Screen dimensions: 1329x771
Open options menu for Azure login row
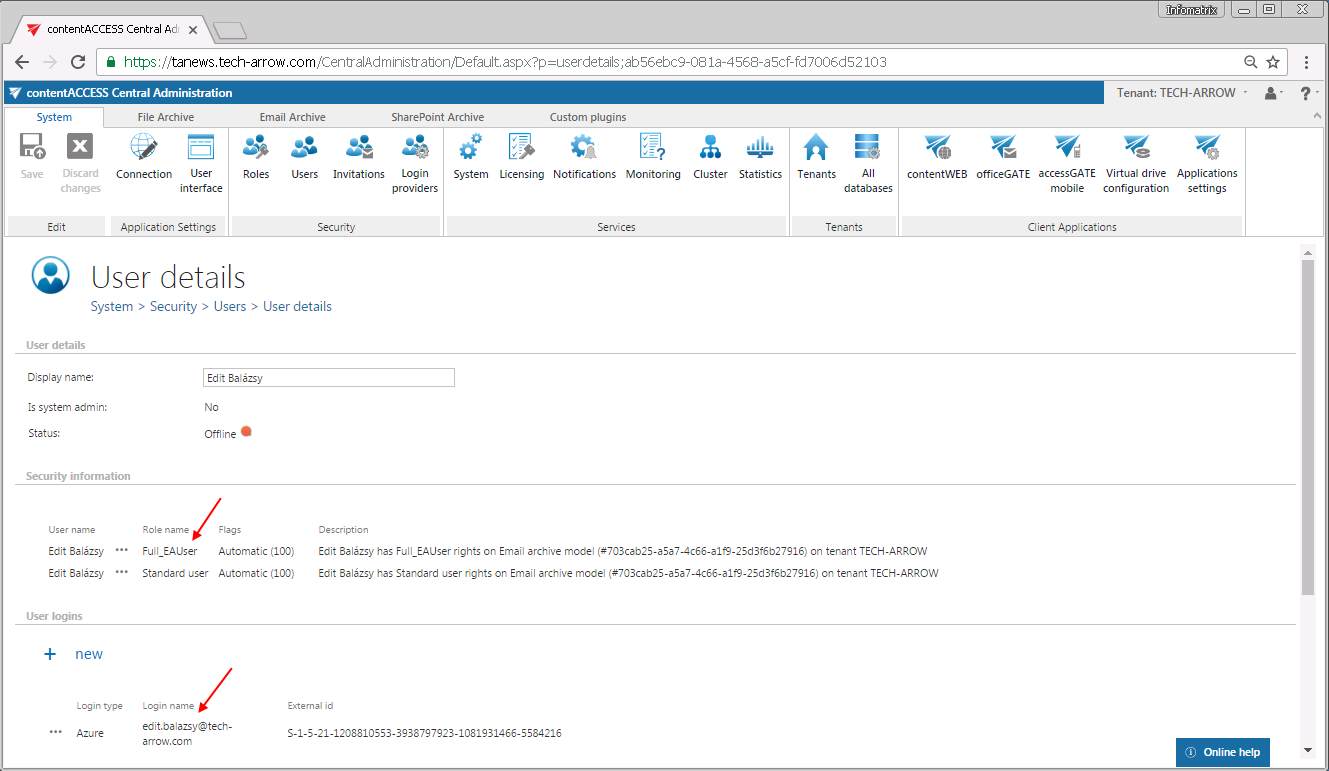coord(56,733)
